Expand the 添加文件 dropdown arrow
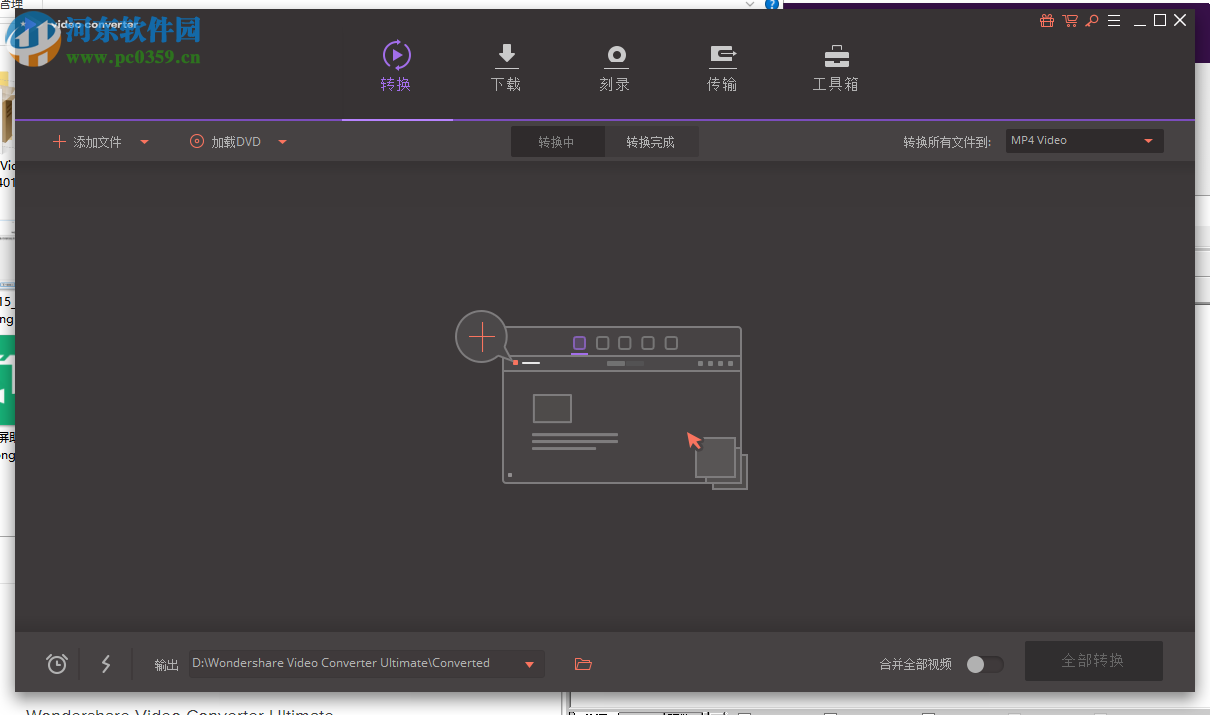Screen dimensions: 1210x715 pos(144,142)
